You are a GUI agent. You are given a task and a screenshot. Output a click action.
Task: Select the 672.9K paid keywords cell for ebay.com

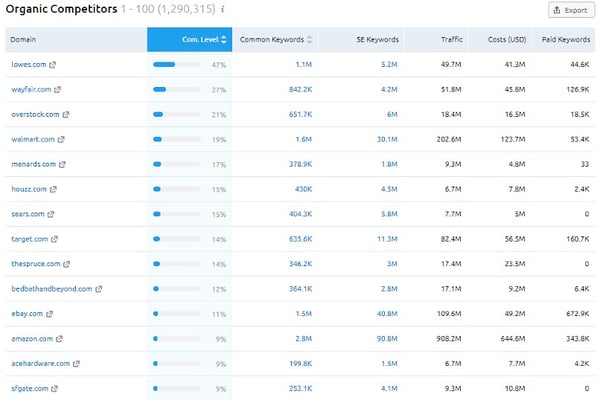coord(577,314)
